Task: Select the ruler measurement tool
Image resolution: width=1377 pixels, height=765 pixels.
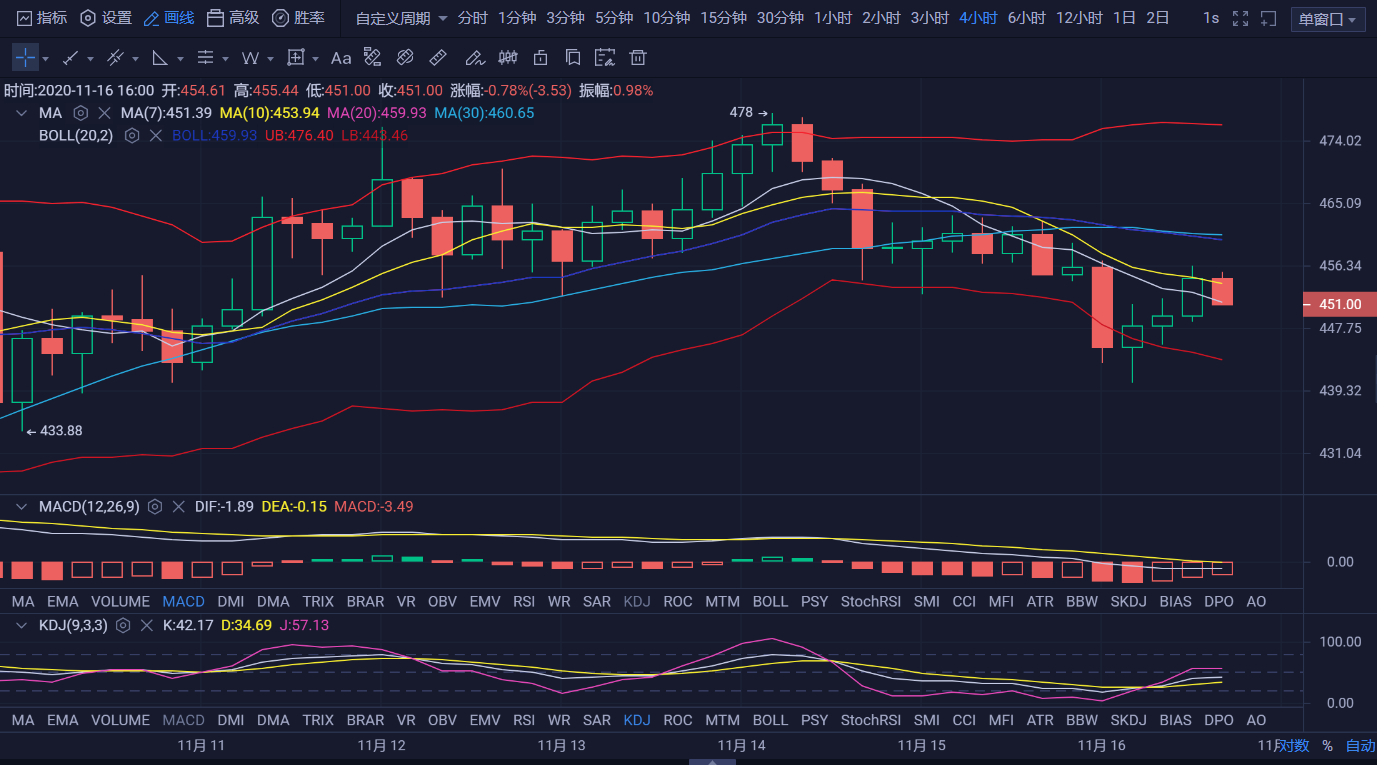Action: coord(437,57)
